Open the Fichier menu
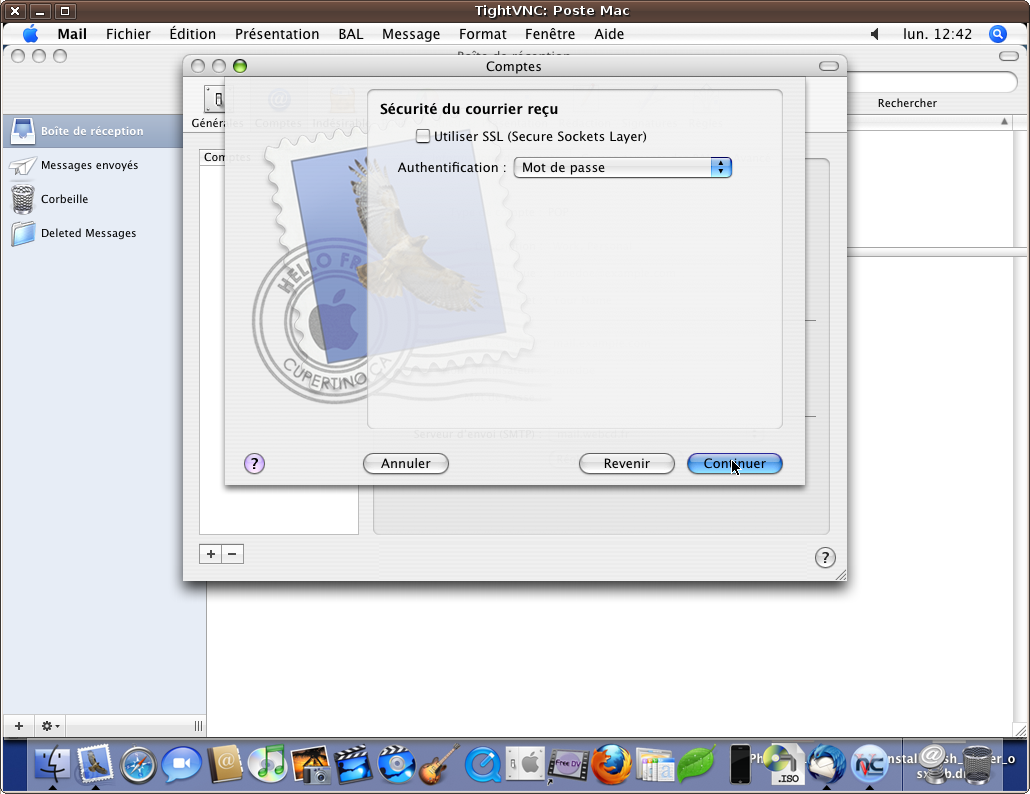 (128, 34)
